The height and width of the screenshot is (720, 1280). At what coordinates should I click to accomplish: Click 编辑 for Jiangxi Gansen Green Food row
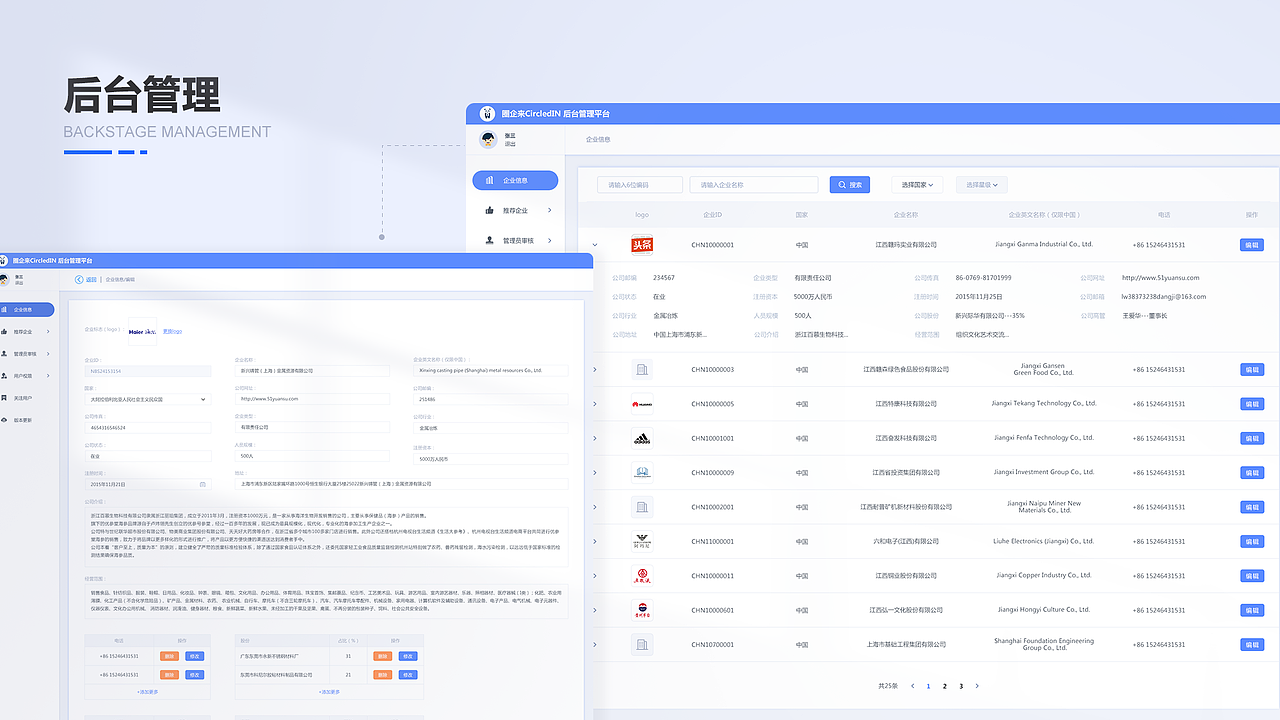(x=1251, y=370)
